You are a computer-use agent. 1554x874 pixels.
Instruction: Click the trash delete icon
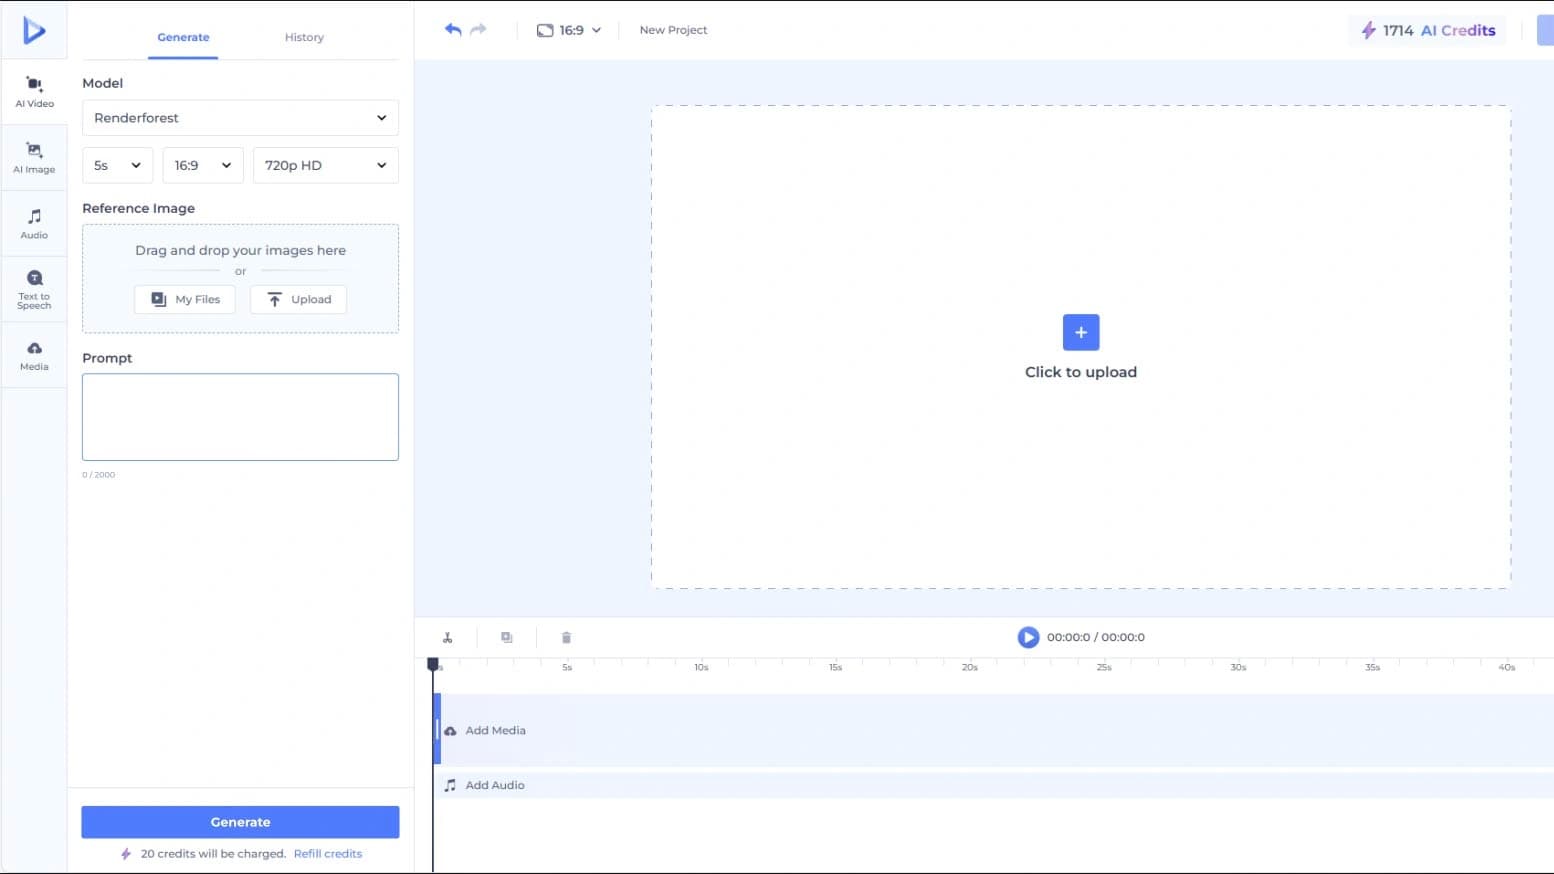tap(566, 638)
